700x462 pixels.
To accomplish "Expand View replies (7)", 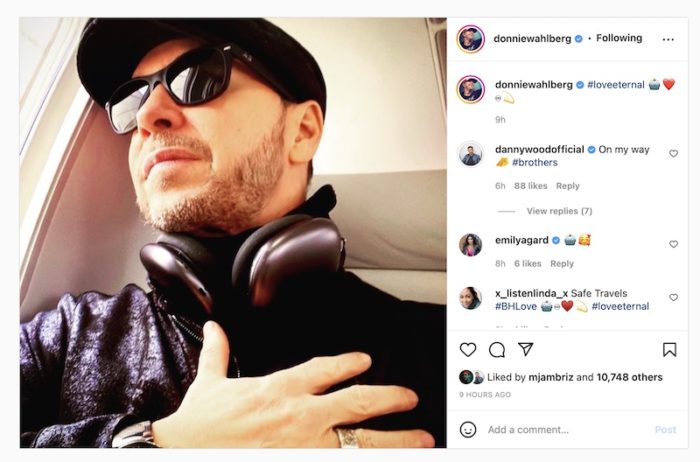I will pos(559,211).
